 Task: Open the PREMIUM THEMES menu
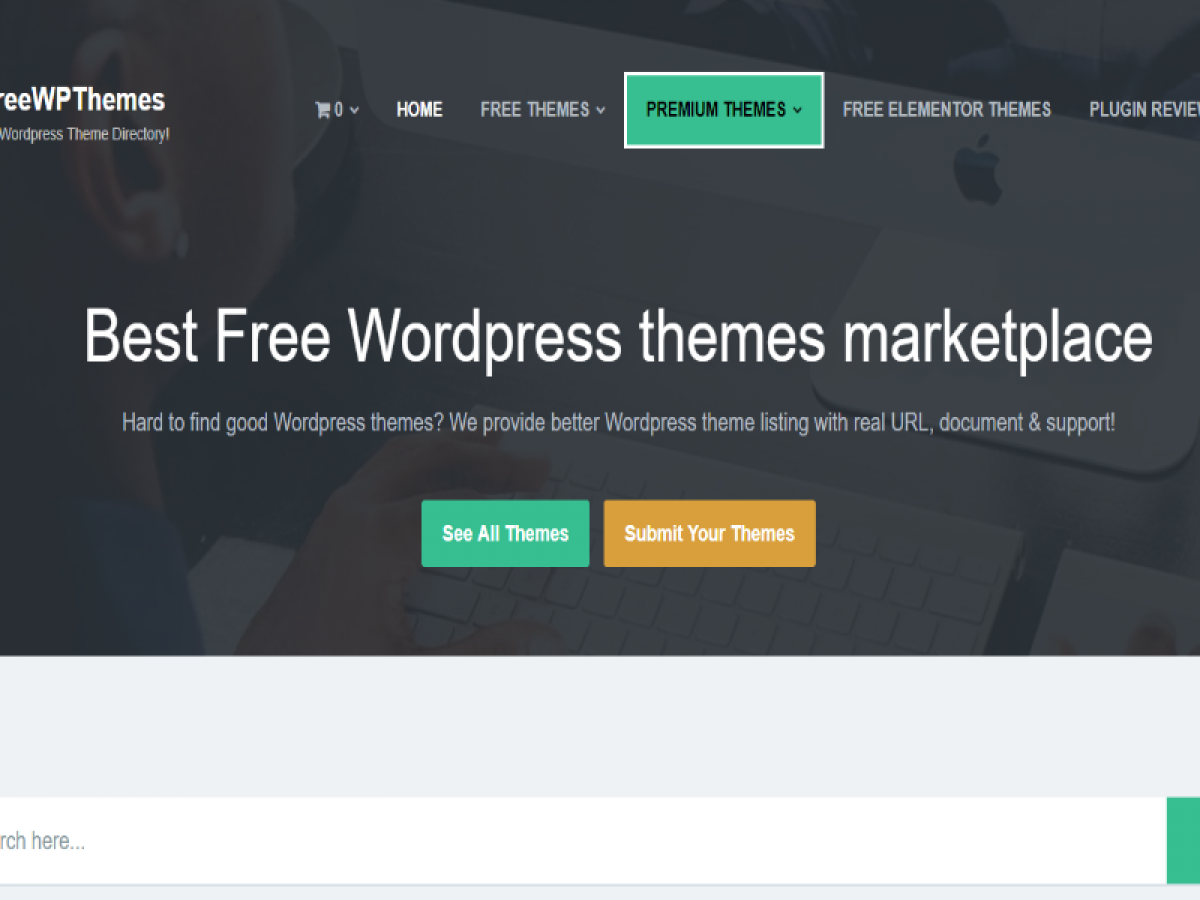click(724, 110)
